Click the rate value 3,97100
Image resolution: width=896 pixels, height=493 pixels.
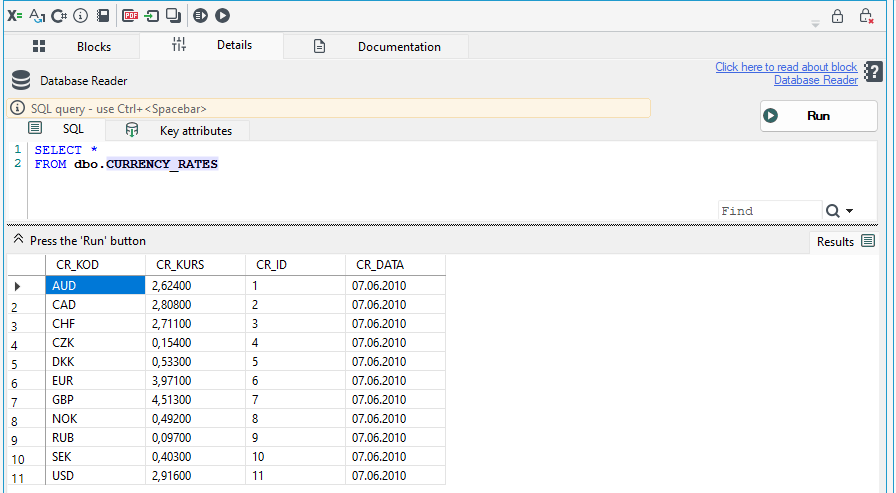point(195,380)
